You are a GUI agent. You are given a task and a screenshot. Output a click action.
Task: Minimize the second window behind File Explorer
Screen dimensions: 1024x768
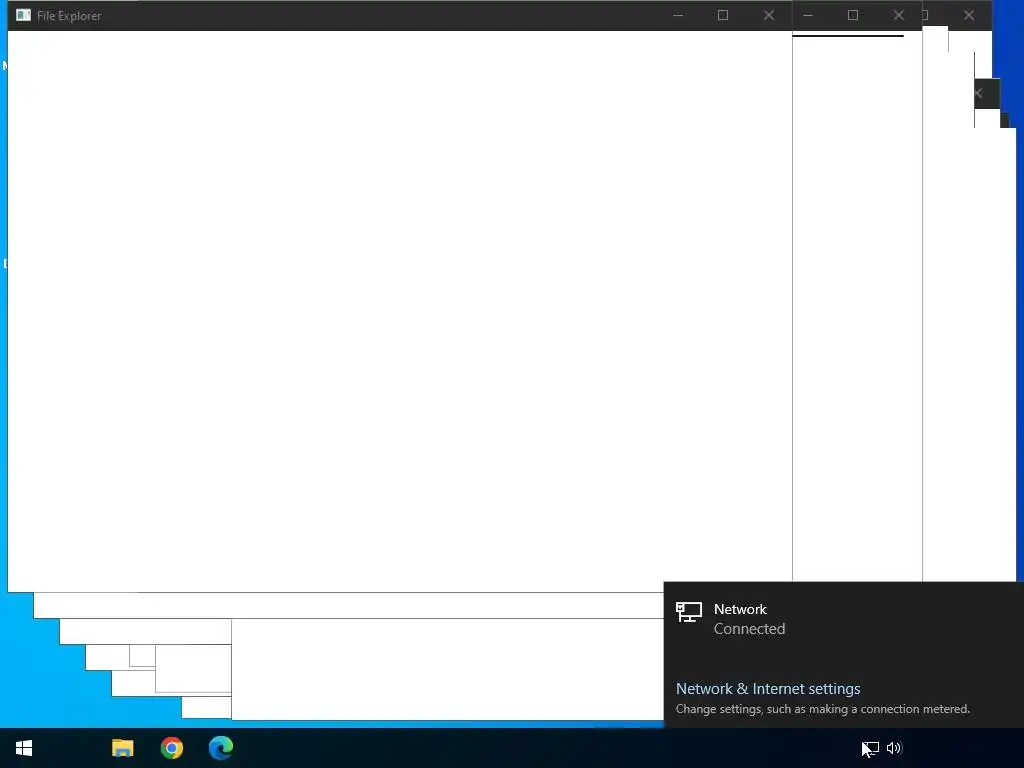(x=808, y=15)
